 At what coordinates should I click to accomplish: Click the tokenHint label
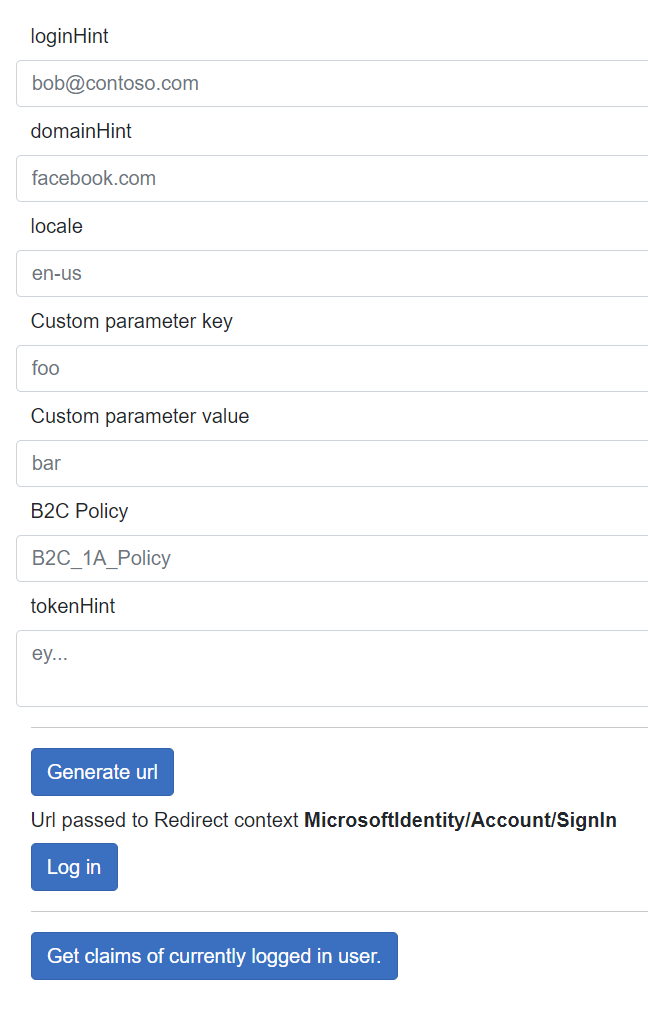[x=73, y=606]
